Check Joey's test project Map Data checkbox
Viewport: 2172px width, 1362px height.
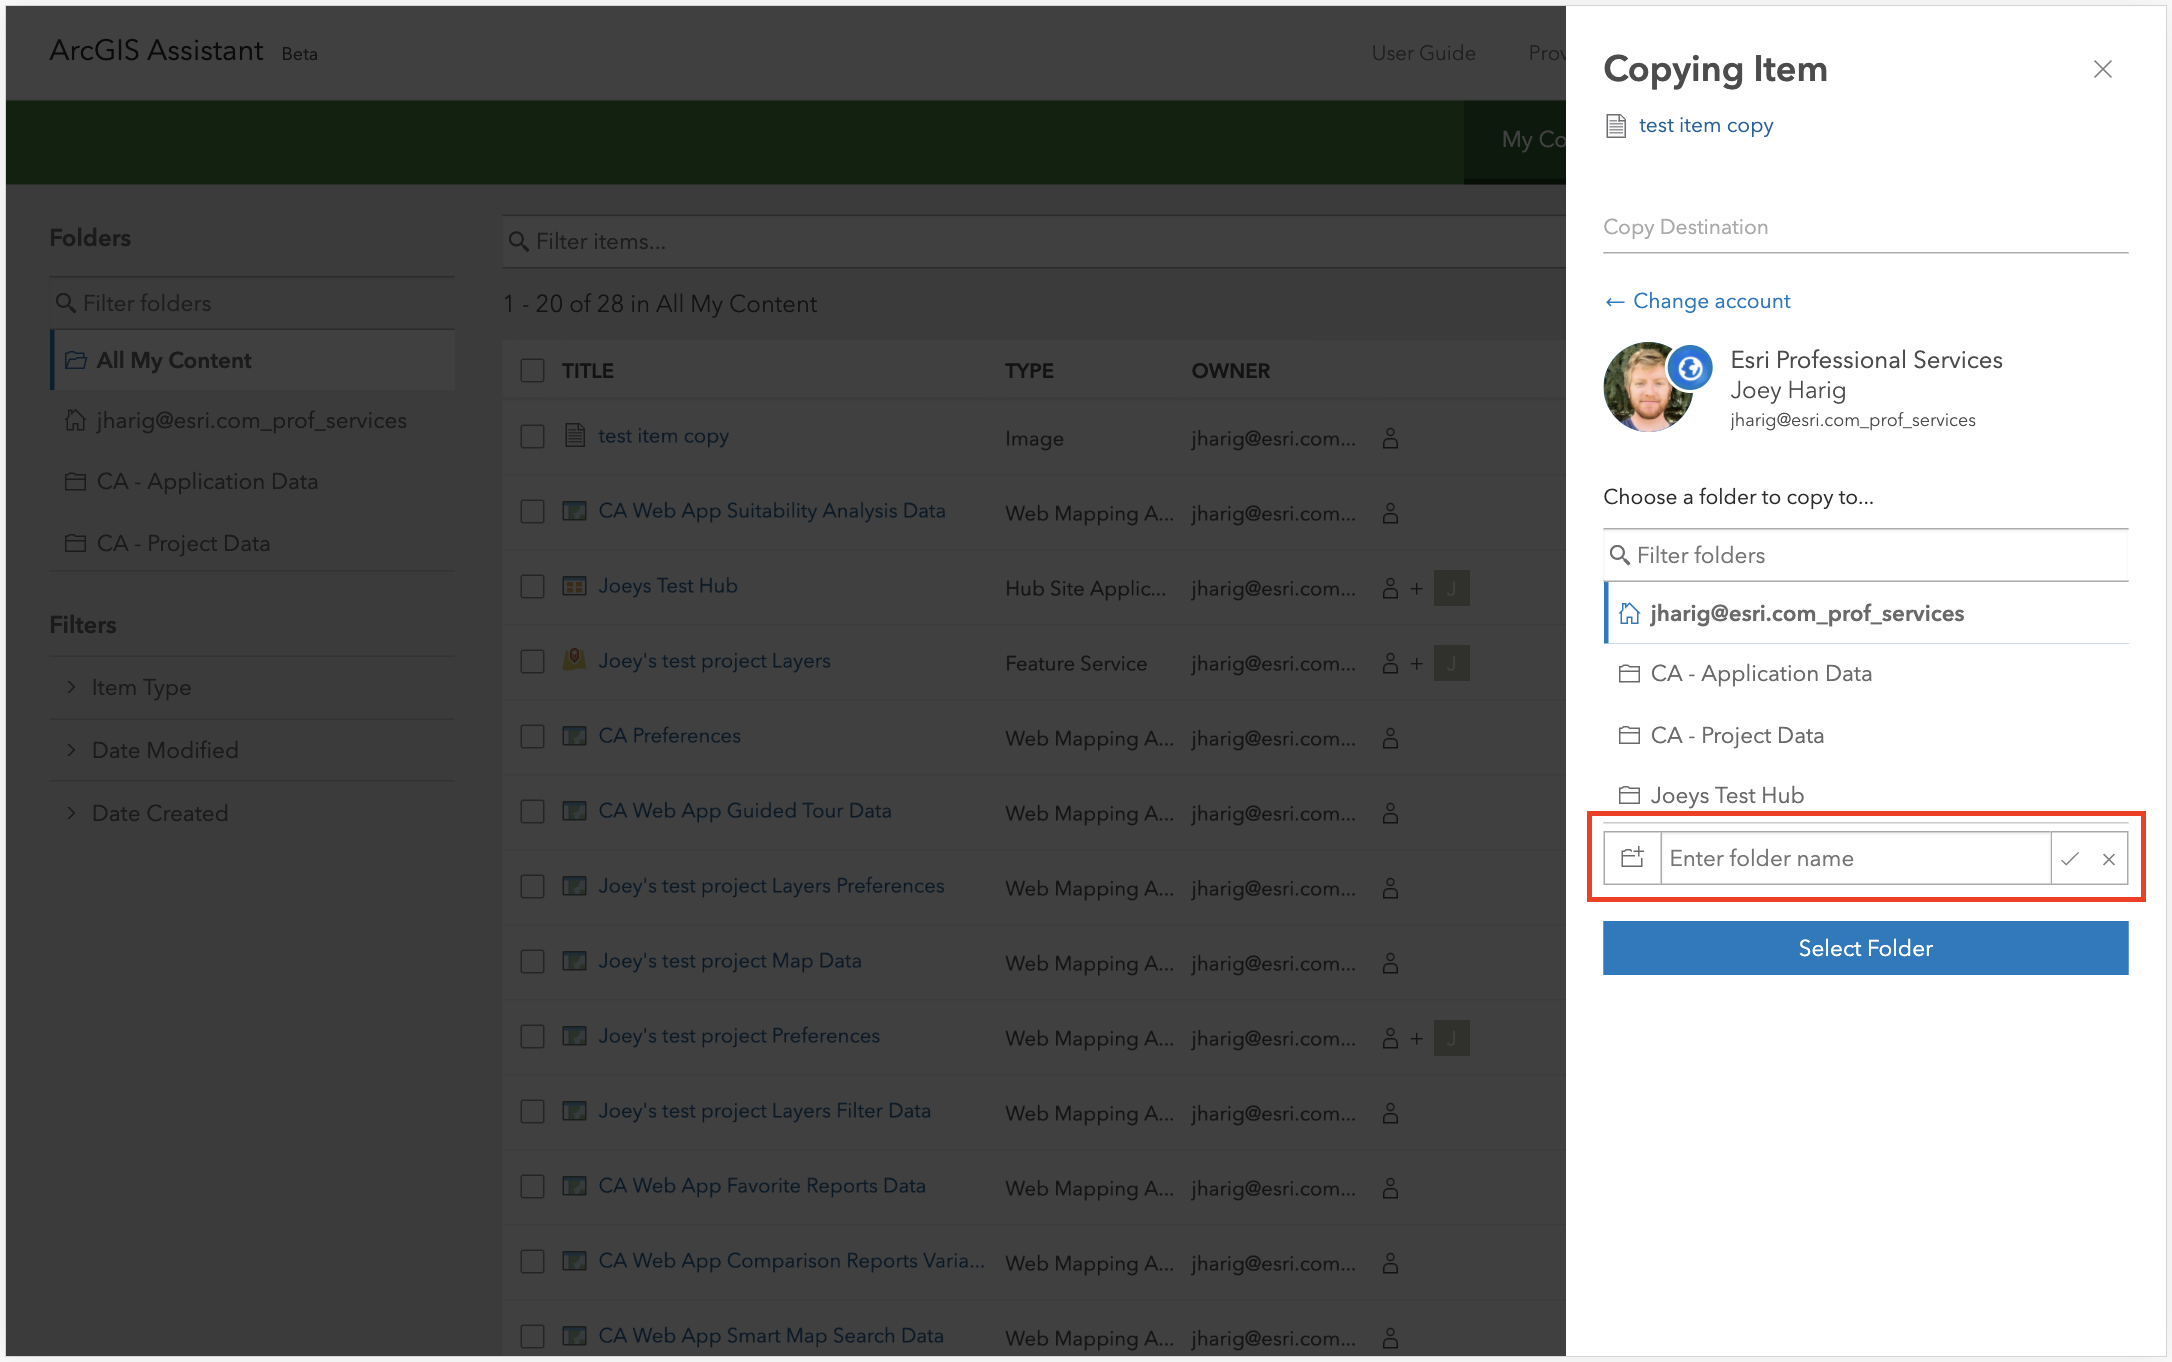coord(532,962)
